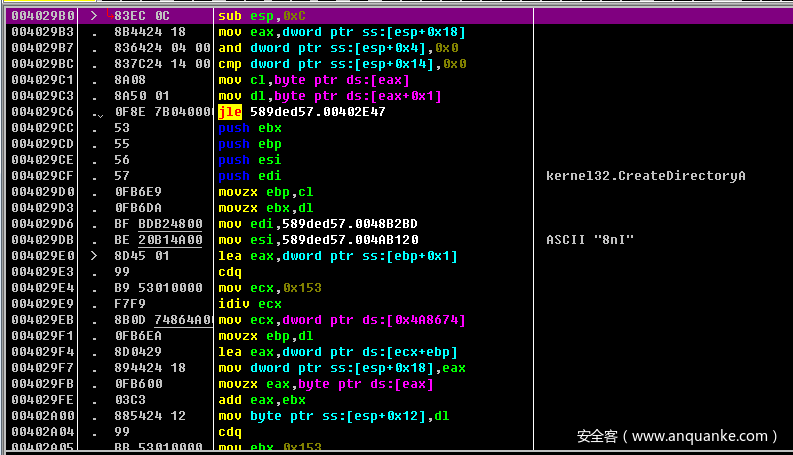The height and width of the screenshot is (455, 793).
Task: Click the kernel32.CreateDirectoryA comment
Action: point(646,176)
